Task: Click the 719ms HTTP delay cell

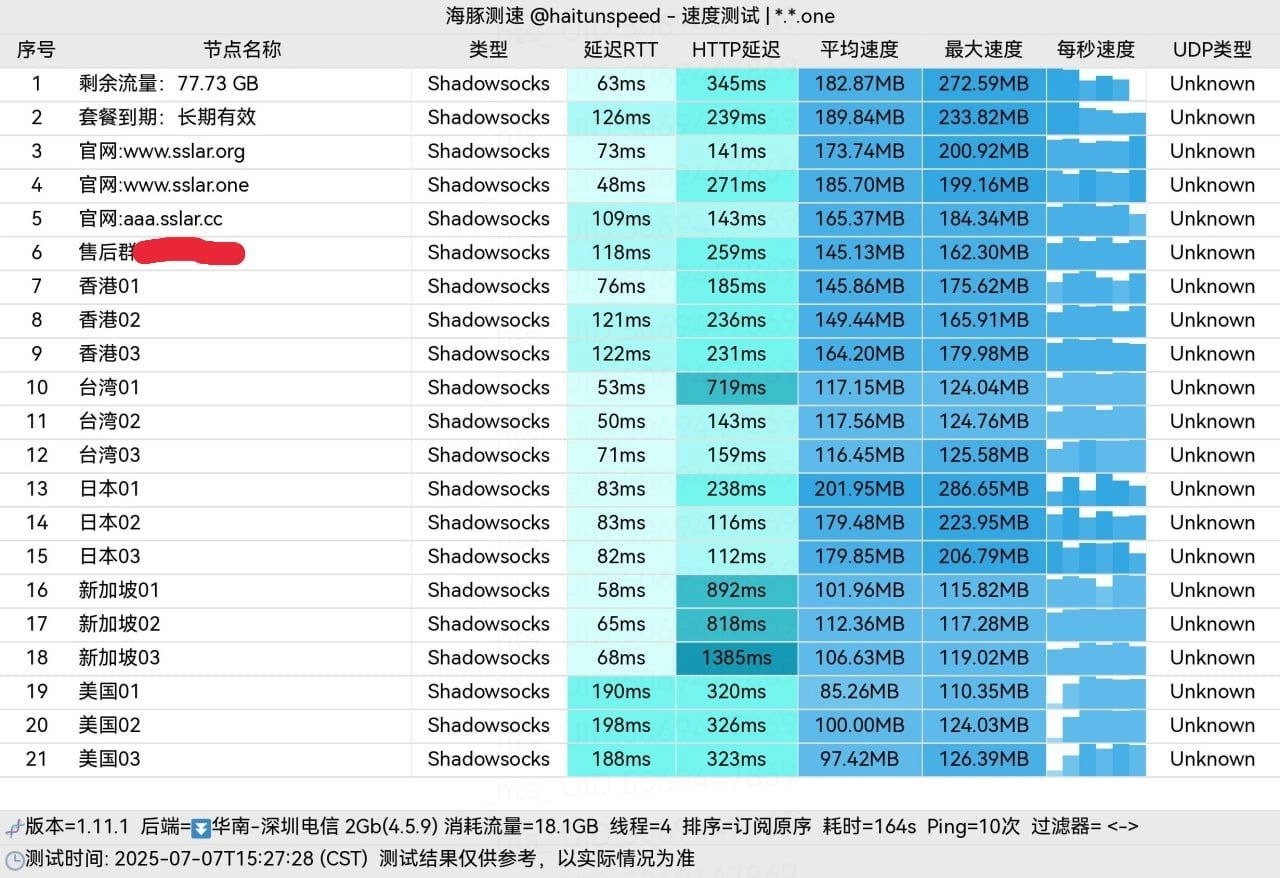Action: click(x=737, y=388)
